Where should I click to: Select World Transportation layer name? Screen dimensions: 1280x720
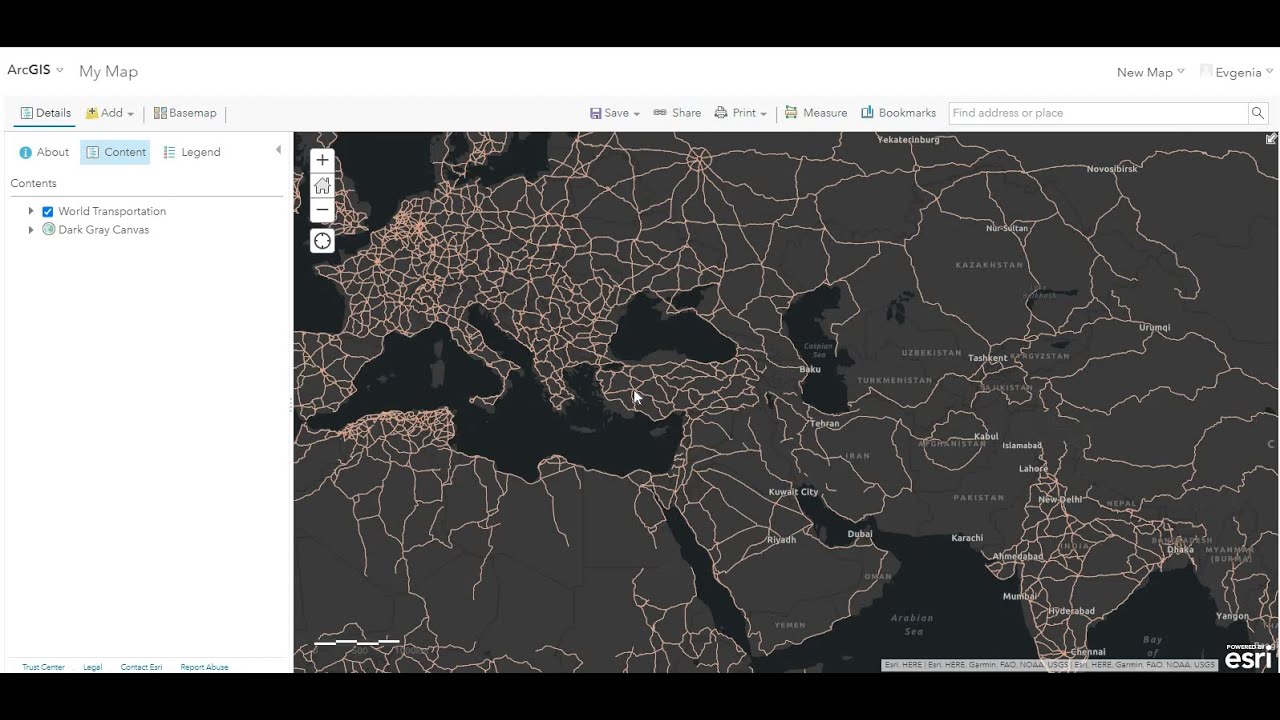point(112,211)
